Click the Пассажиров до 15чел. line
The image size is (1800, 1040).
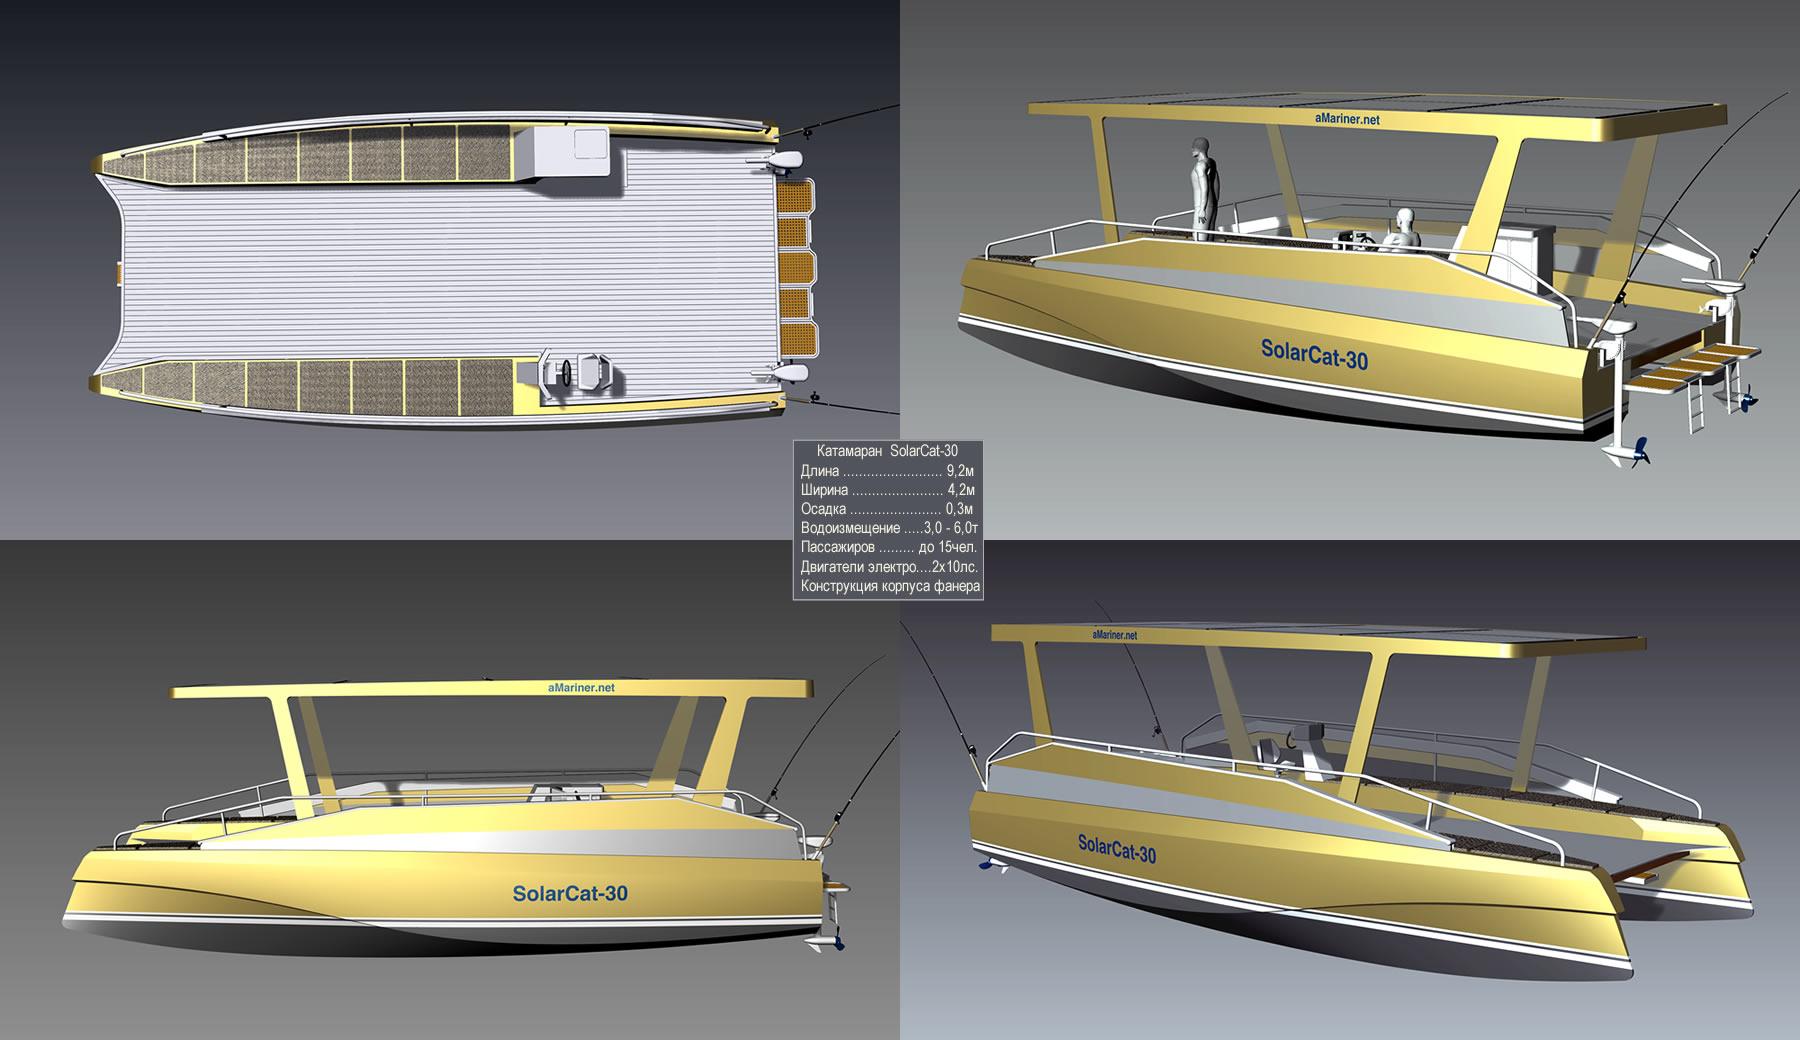point(887,547)
